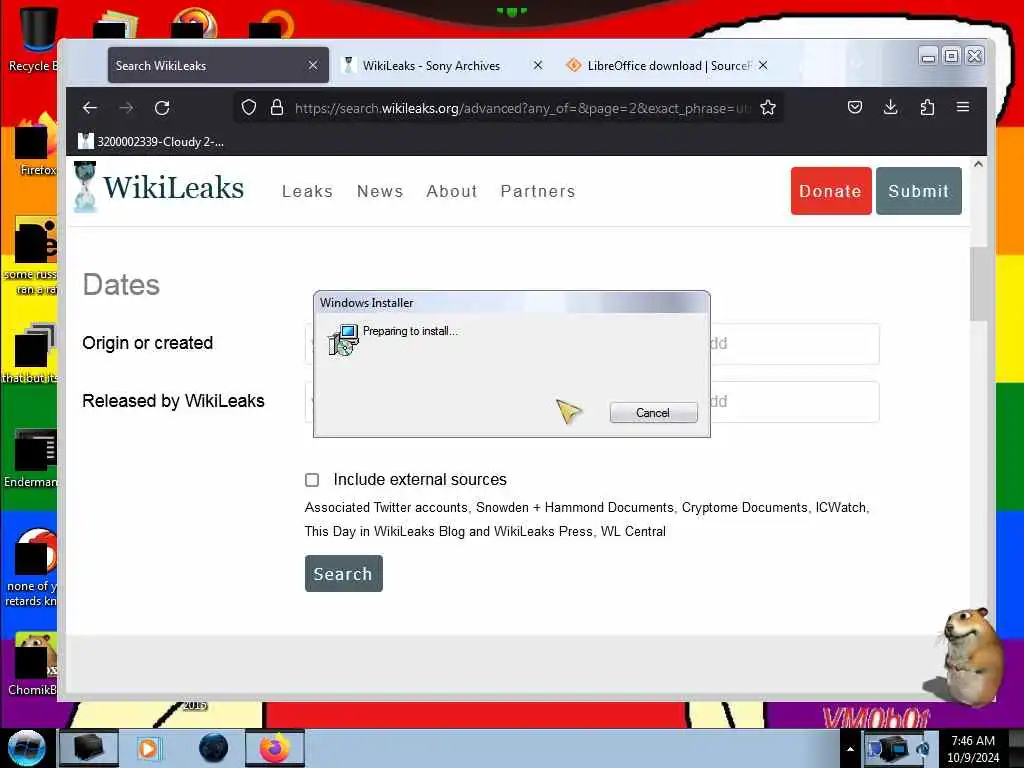Open the Firefox taskbar icon
The image size is (1024, 768).
click(x=275, y=748)
